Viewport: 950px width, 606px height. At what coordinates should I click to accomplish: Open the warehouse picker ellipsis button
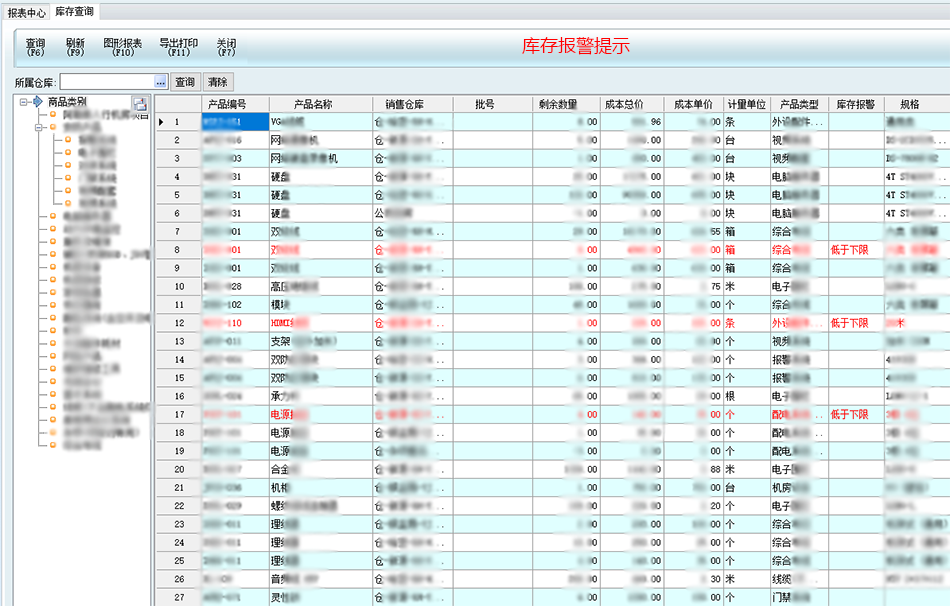(x=161, y=82)
